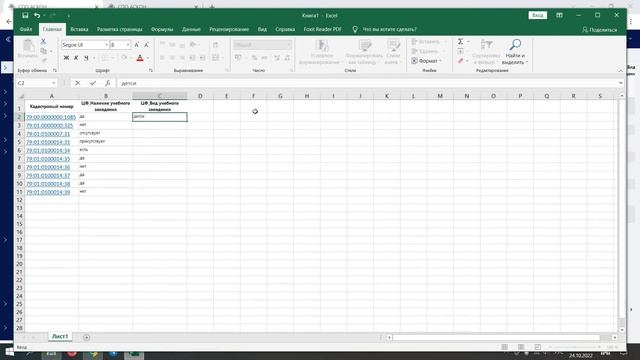
Task: Switch to the Формулы ribbon tab
Action: (x=162, y=29)
